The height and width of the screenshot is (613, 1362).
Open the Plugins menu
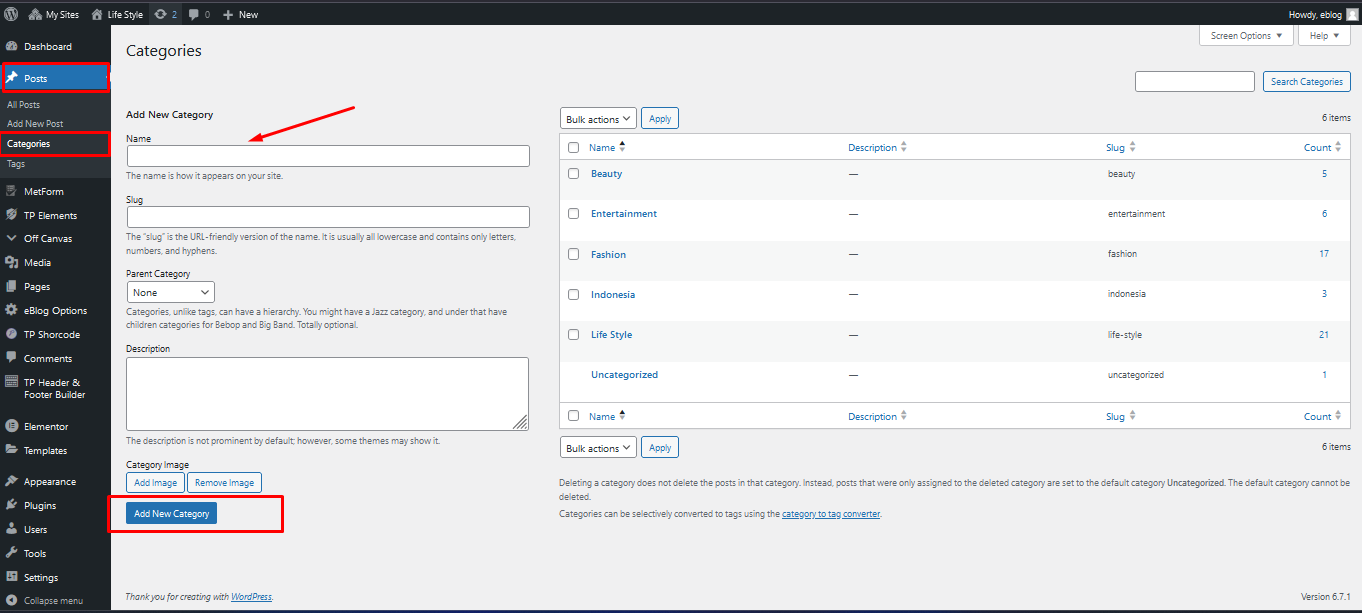[40, 506]
